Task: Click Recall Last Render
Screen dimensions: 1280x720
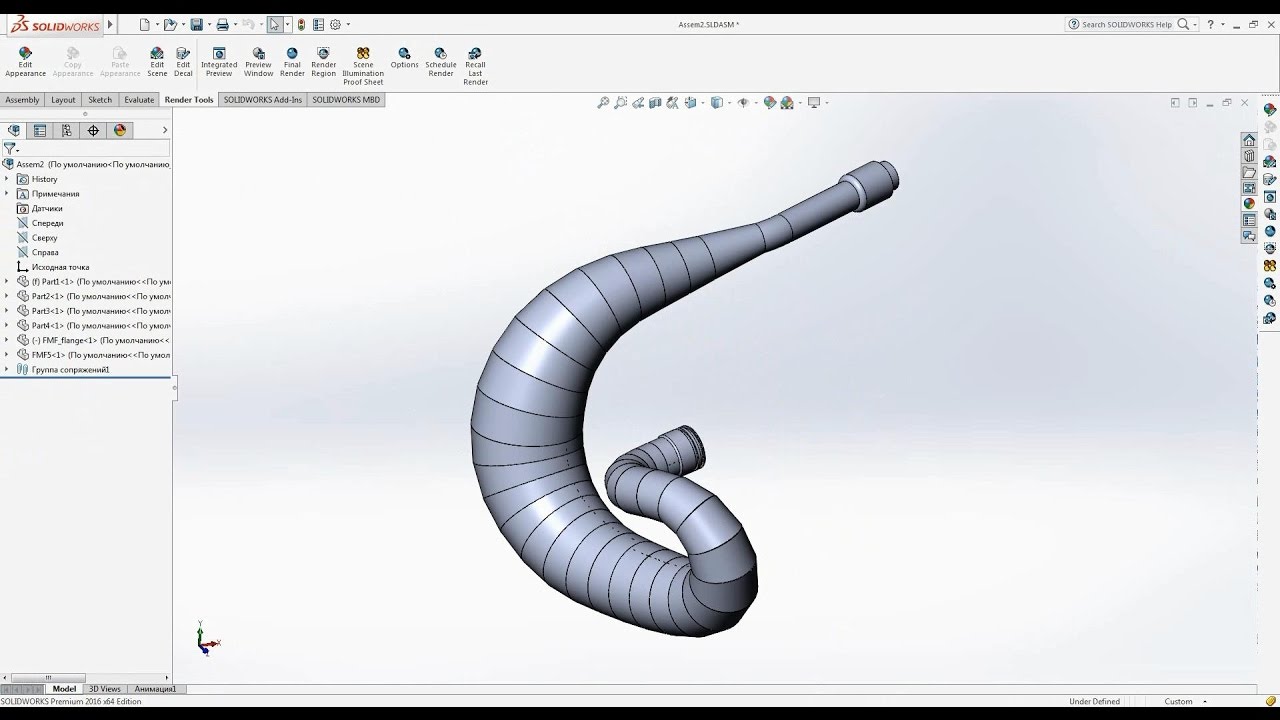Action: click(x=476, y=66)
